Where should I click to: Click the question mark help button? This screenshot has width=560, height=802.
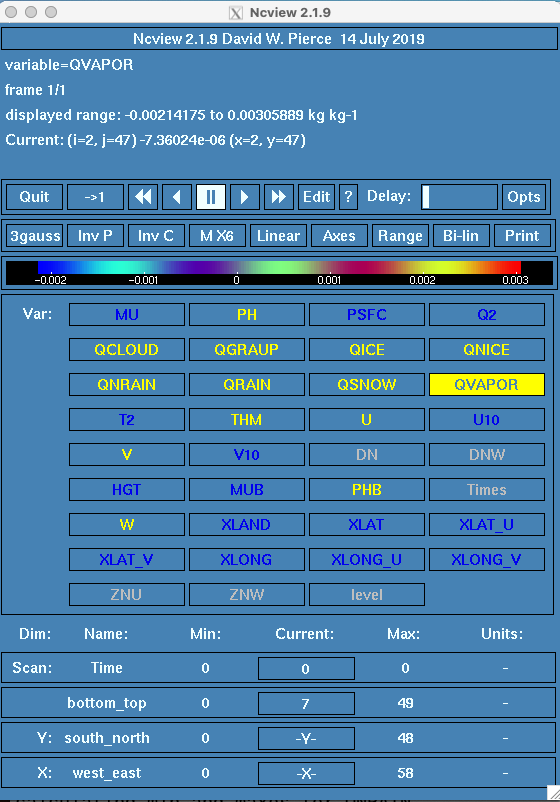[348, 197]
